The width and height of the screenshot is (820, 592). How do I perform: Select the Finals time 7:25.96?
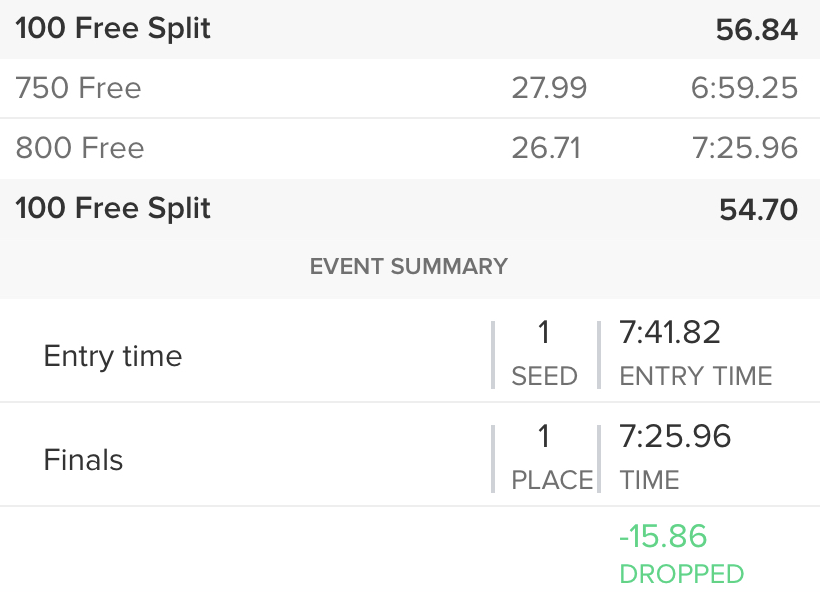click(675, 437)
